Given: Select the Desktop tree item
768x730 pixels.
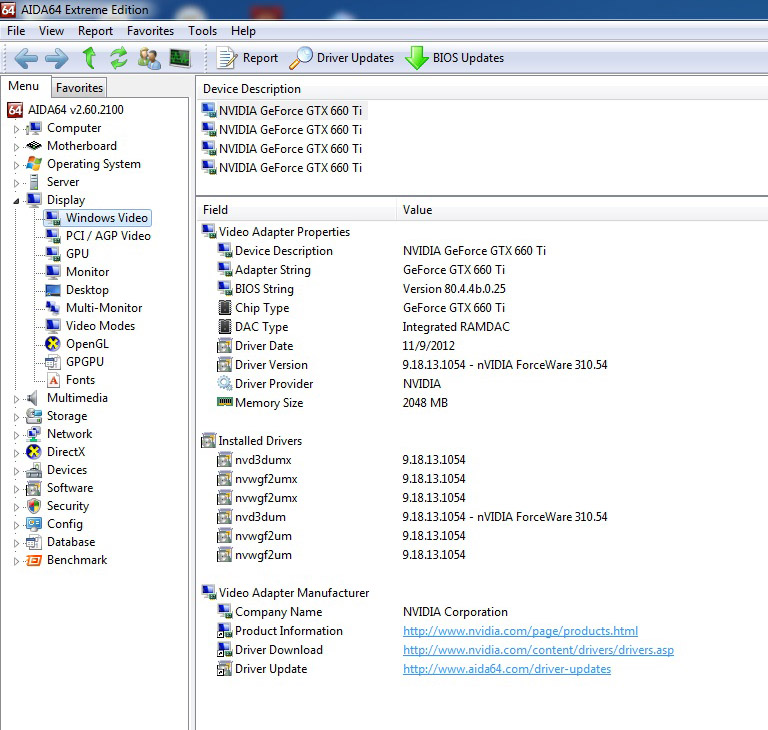Looking at the screenshot, I should pos(87,290).
